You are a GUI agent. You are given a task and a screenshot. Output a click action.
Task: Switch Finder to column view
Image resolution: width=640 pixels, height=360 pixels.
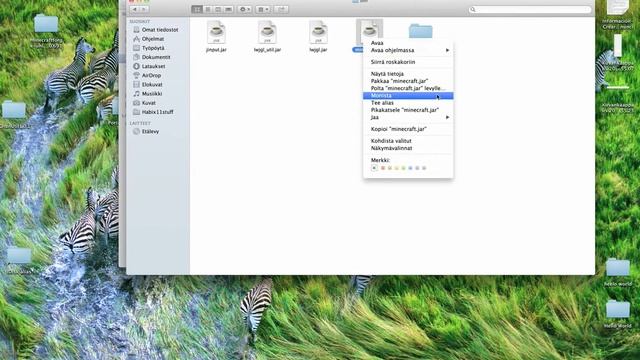tap(218, 9)
